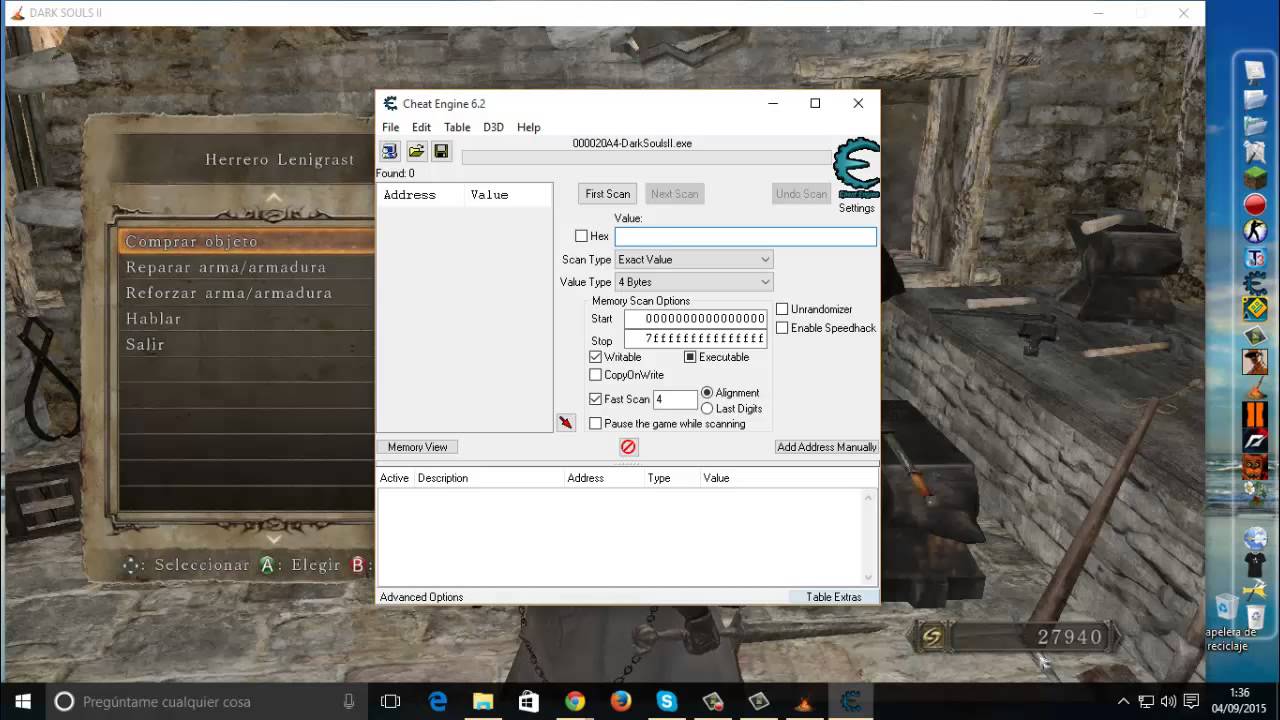The width and height of the screenshot is (1280, 720).
Task: Click Cheat Engine icon on the taskbar
Action: tap(850, 701)
